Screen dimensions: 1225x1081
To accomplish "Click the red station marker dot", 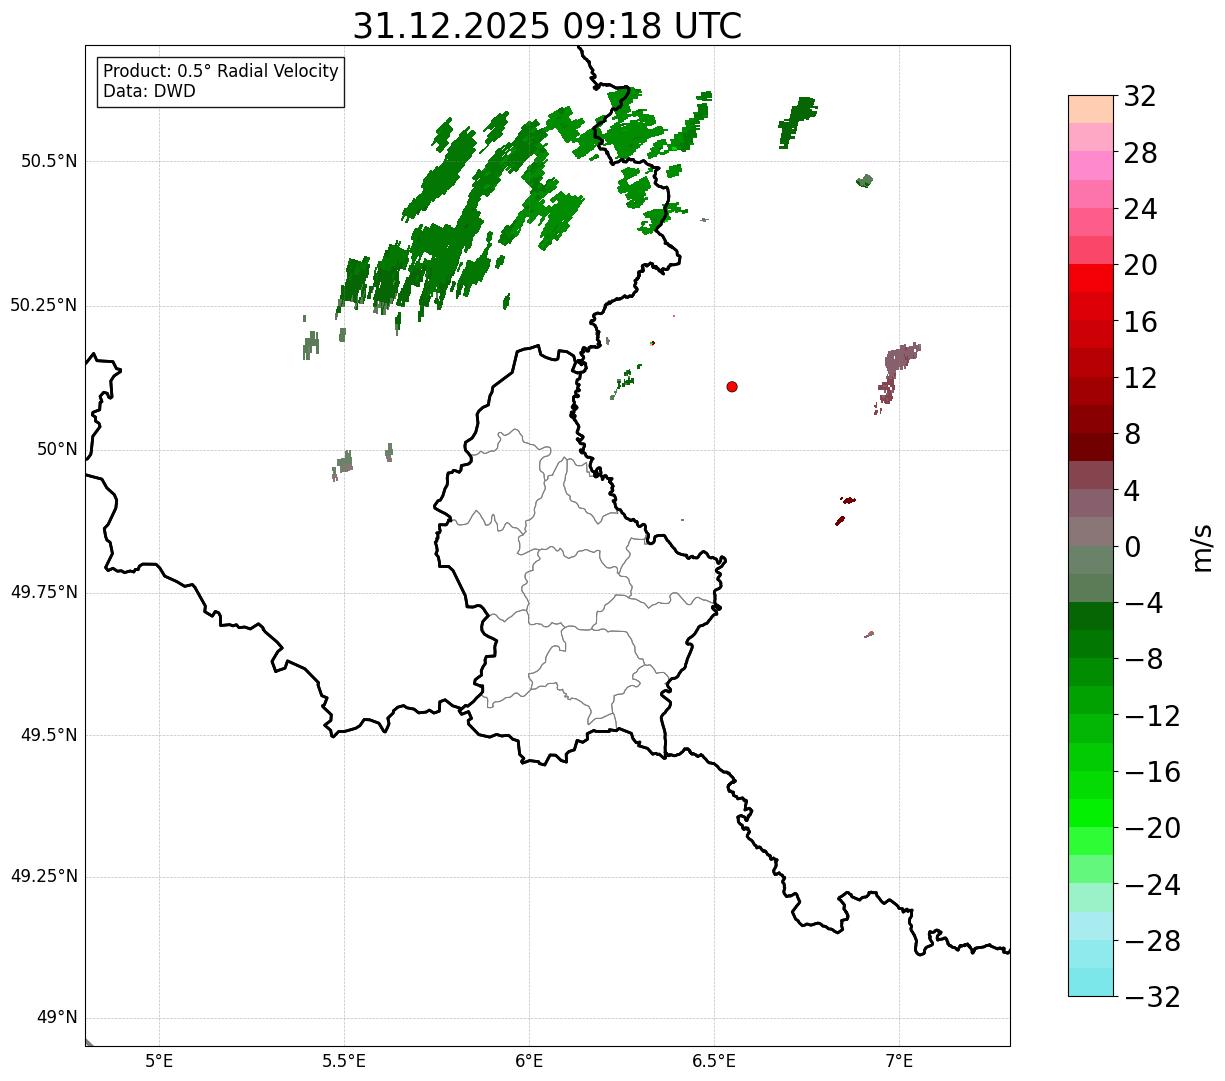I will (x=732, y=386).
